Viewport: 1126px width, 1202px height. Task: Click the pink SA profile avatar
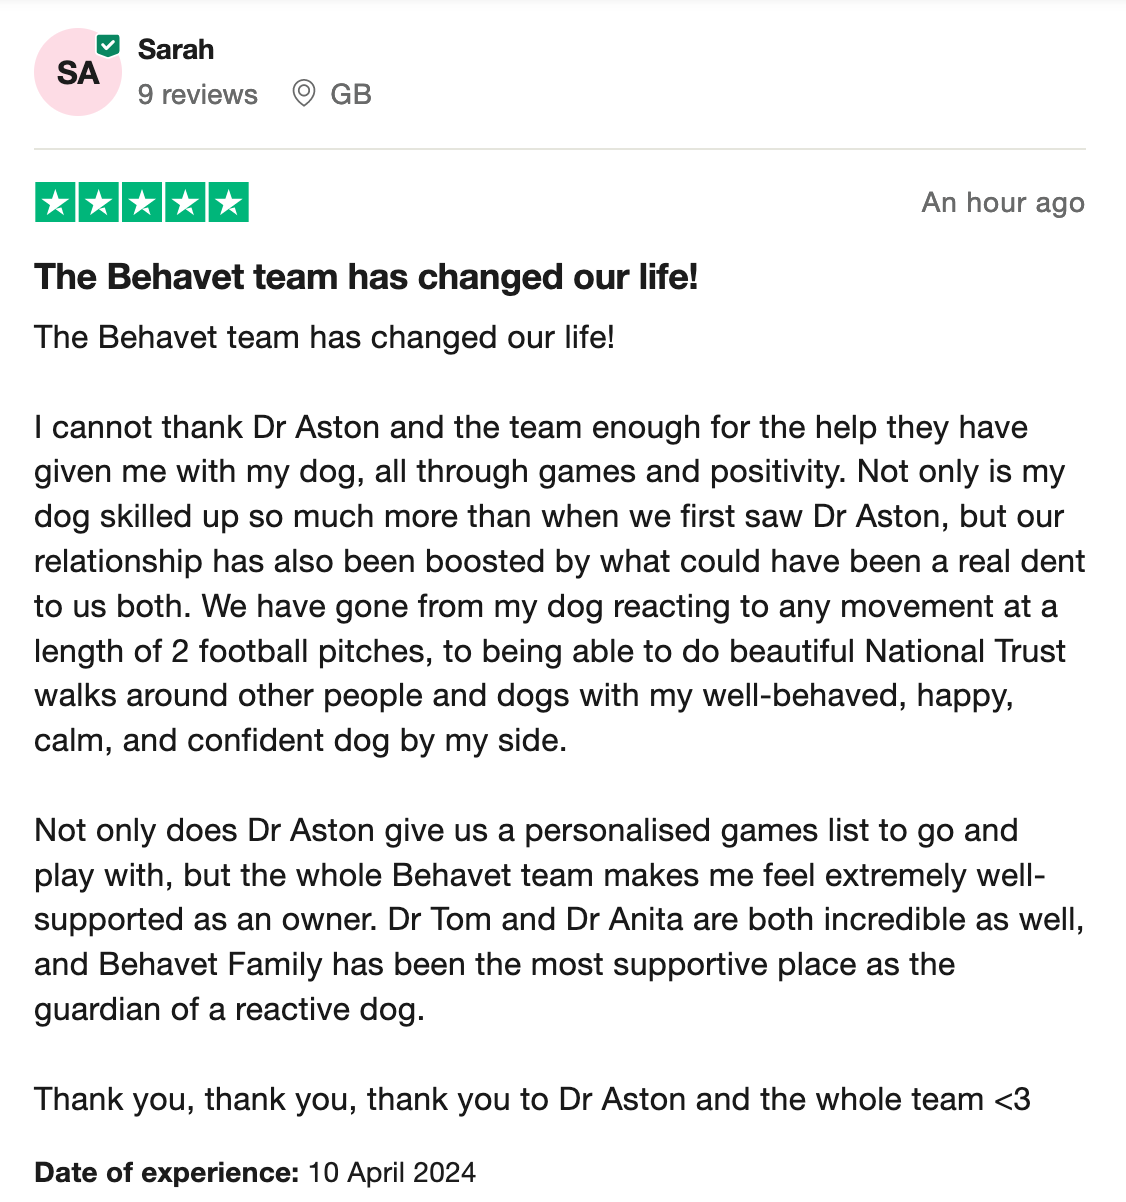(x=77, y=73)
